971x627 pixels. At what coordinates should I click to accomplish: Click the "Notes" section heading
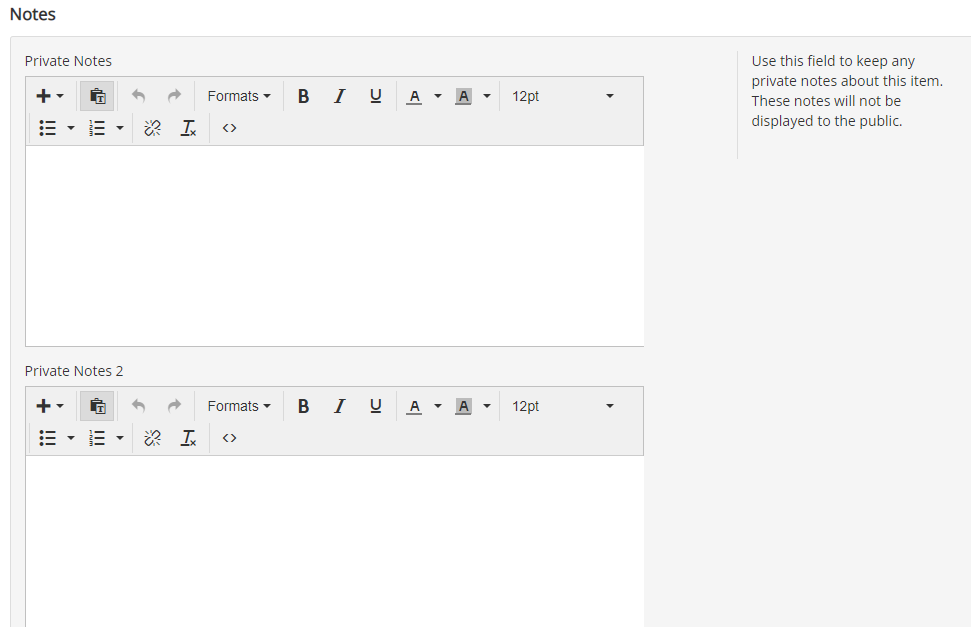33,14
